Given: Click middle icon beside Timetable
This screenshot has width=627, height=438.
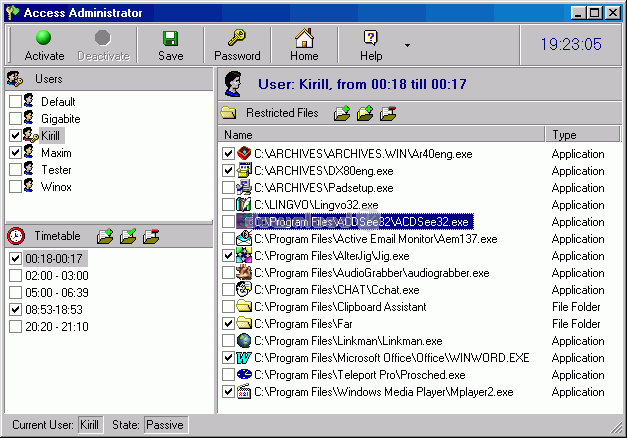Looking at the screenshot, I should click(x=127, y=236).
